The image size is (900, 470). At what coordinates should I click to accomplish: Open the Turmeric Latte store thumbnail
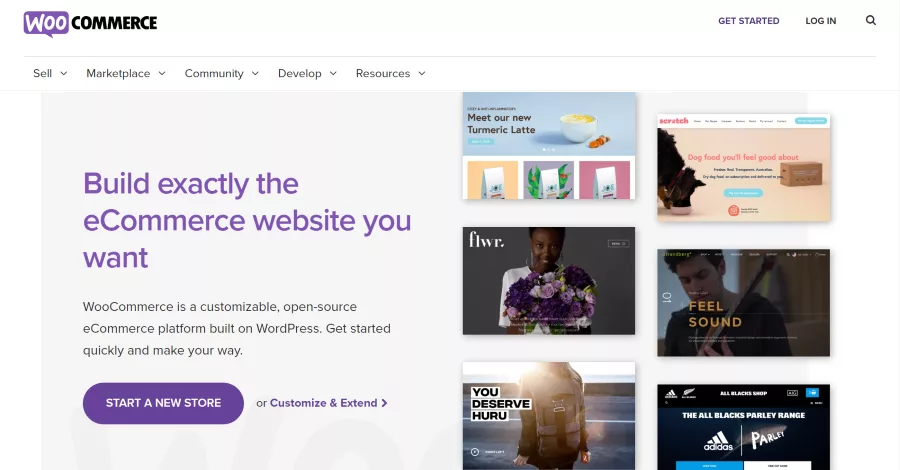tap(549, 146)
